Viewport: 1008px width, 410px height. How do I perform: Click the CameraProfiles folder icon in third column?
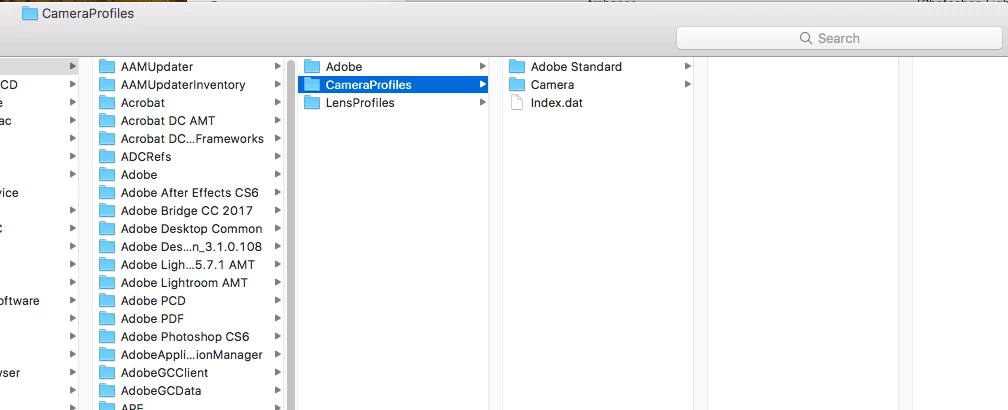pyautogui.click(x=312, y=84)
